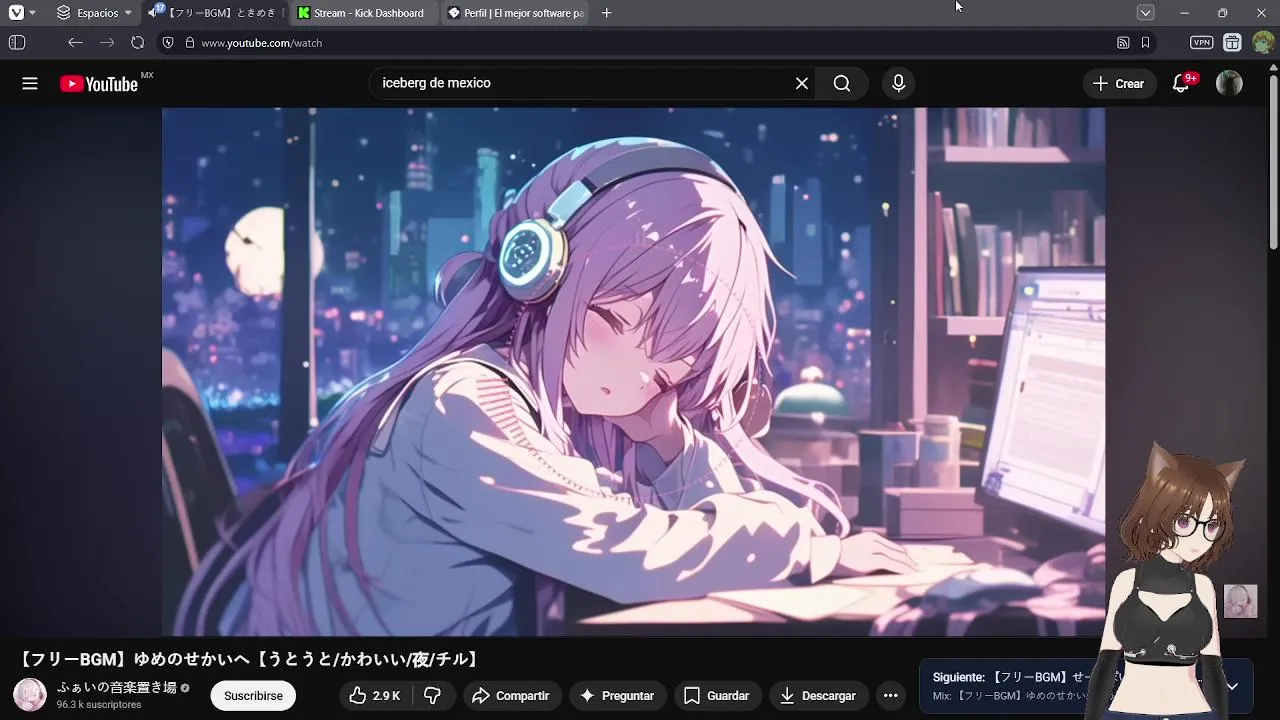Open the extensions icon in browser toolbar
Viewport: 1280px width, 720px height.
1232,43
